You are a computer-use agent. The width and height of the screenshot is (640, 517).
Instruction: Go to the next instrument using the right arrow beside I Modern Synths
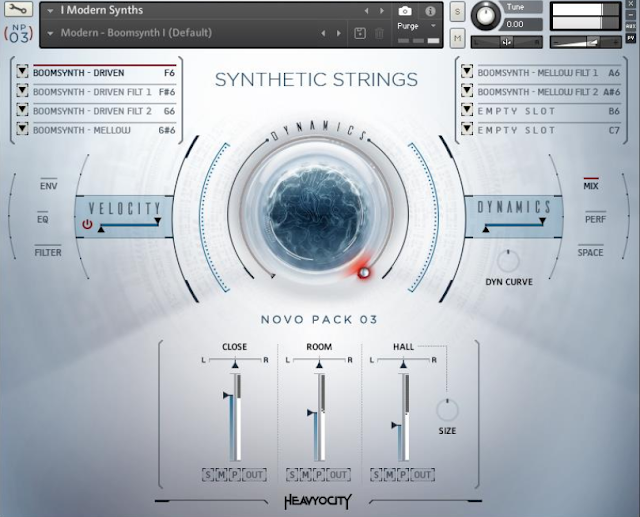click(382, 11)
